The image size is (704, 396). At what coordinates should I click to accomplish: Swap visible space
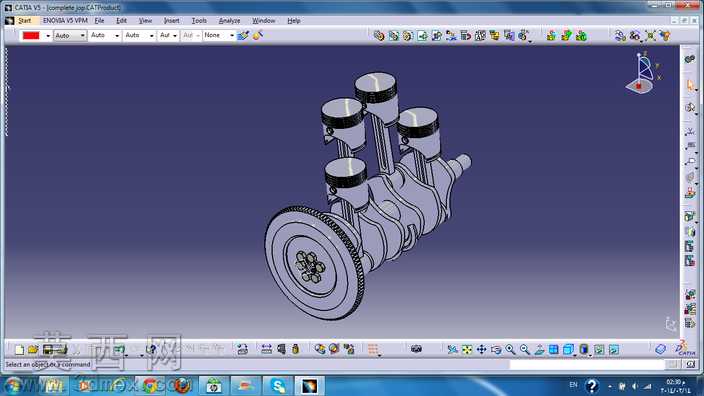point(614,349)
